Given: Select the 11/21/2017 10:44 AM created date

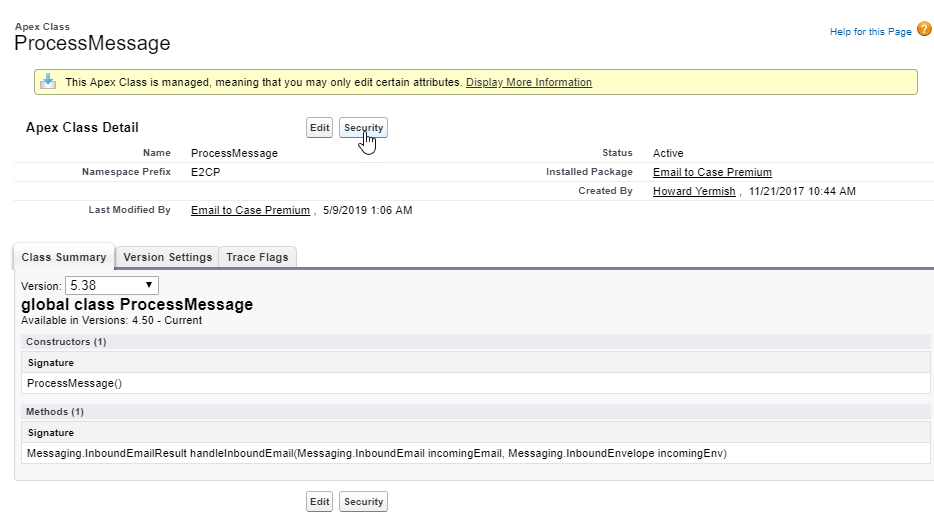Looking at the screenshot, I should coord(802,191).
